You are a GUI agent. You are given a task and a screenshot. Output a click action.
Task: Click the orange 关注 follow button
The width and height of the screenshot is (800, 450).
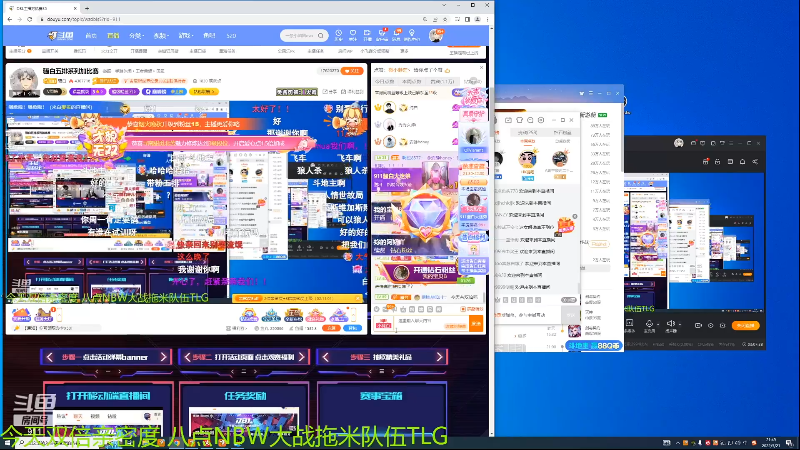[353, 71]
